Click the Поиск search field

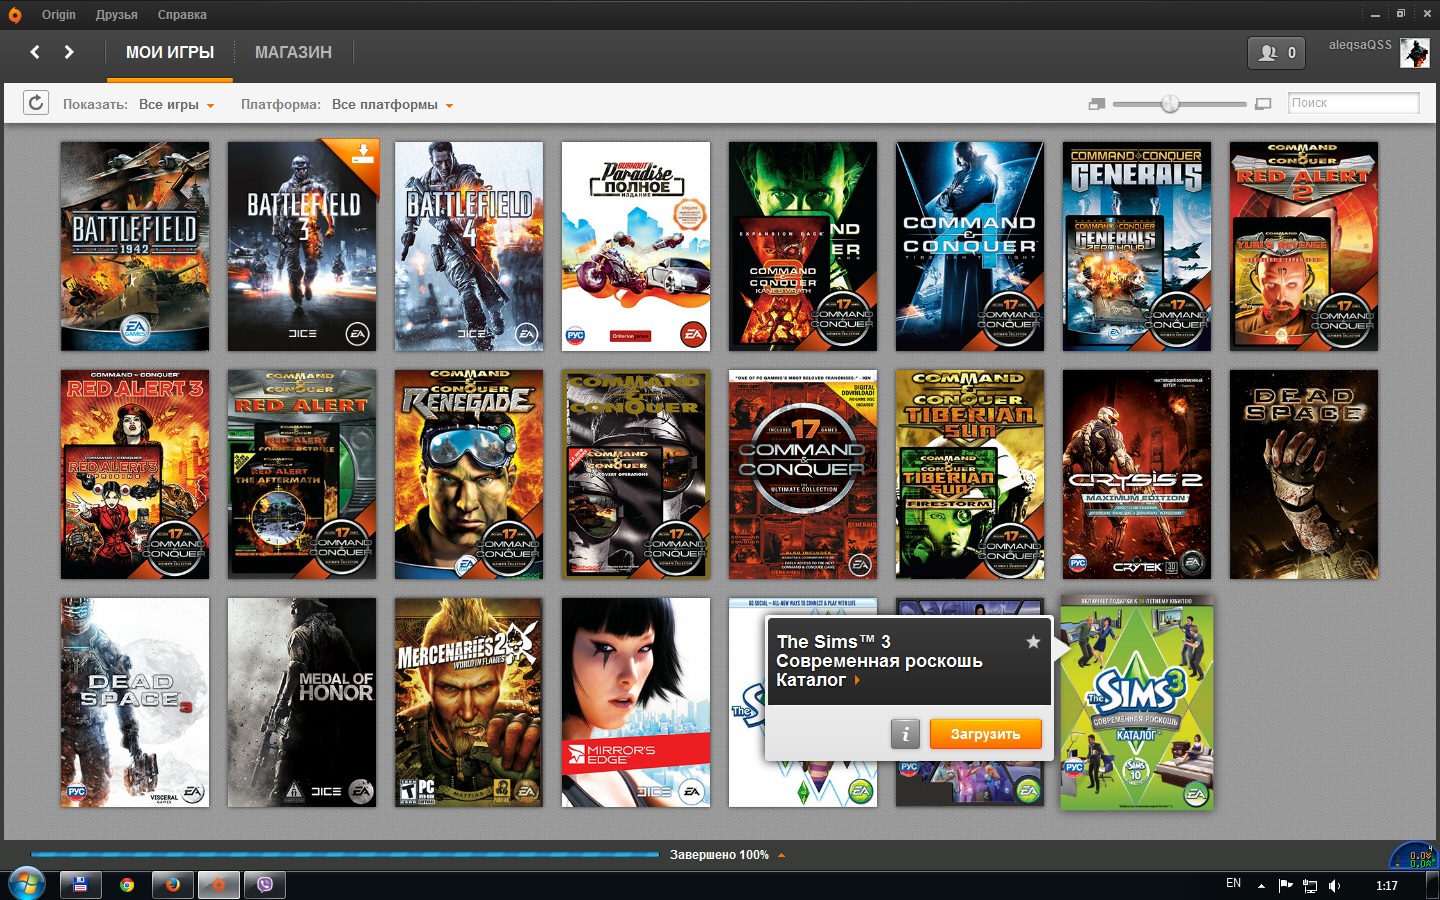click(1353, 103)
